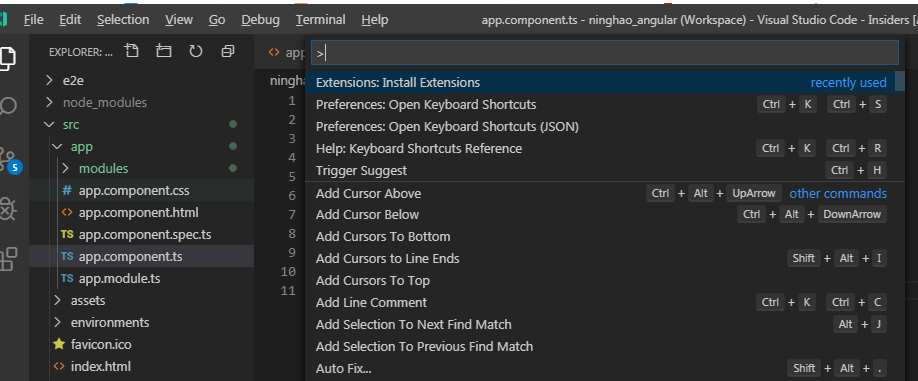Screen dimensions: 918x381
Task: Select app.component.ts in Explorer
Action: (142, 256)
